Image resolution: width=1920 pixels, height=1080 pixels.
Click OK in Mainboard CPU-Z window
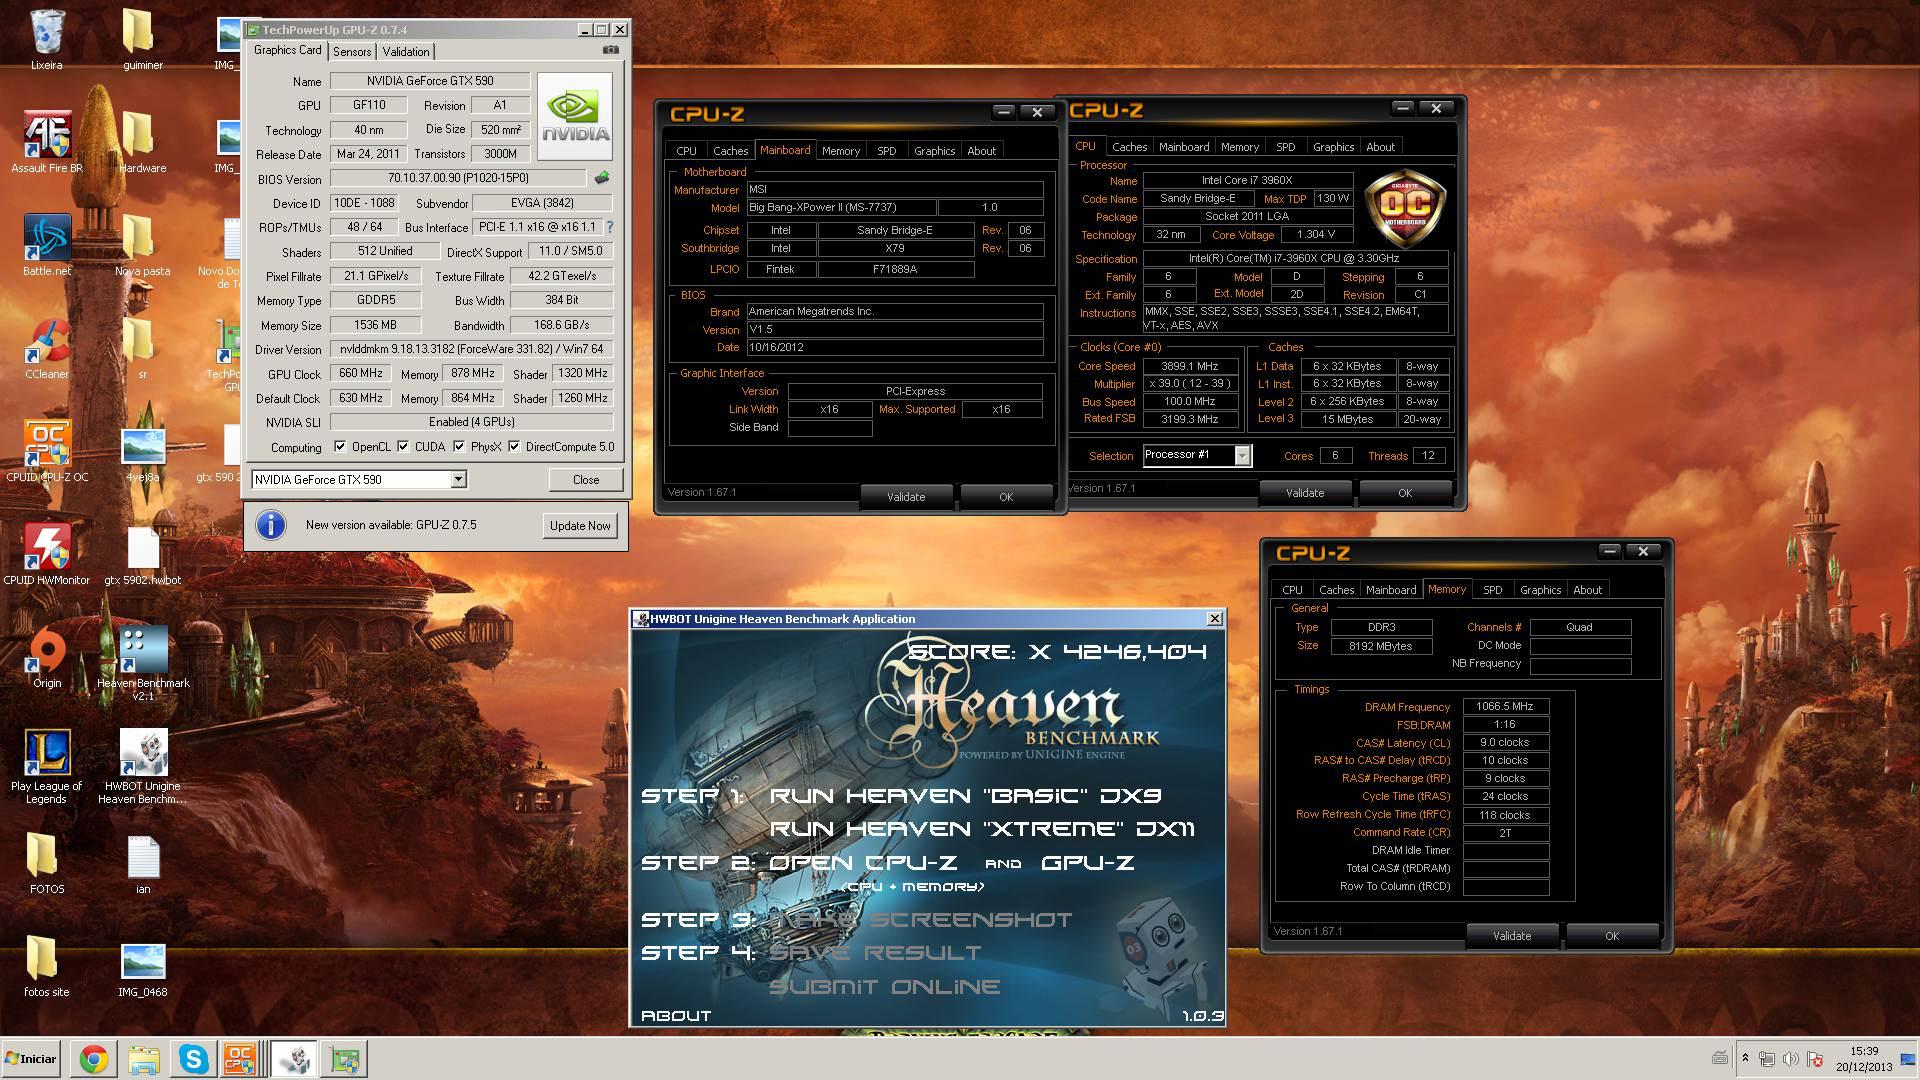click(1006, 497)
